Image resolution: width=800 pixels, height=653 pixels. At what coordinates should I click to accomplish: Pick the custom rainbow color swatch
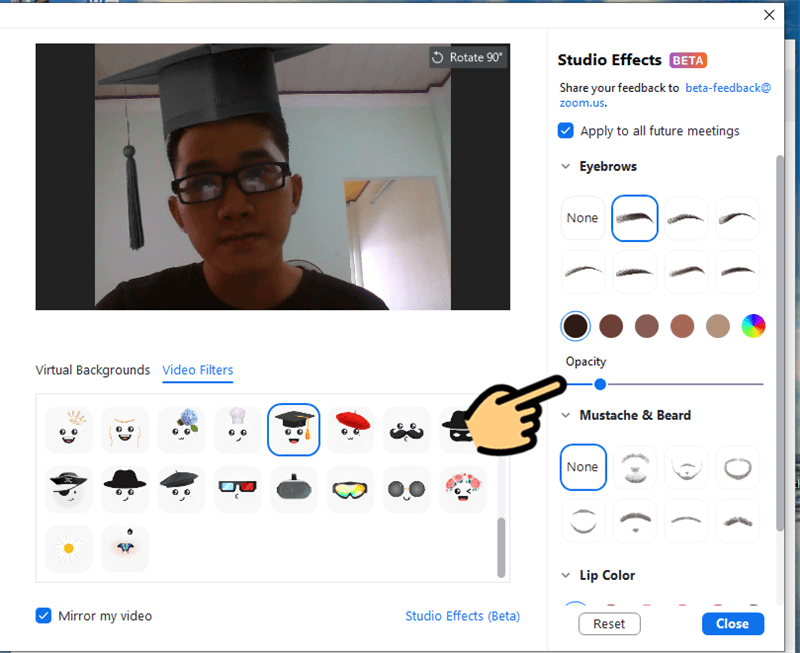[x=753, y=326]
